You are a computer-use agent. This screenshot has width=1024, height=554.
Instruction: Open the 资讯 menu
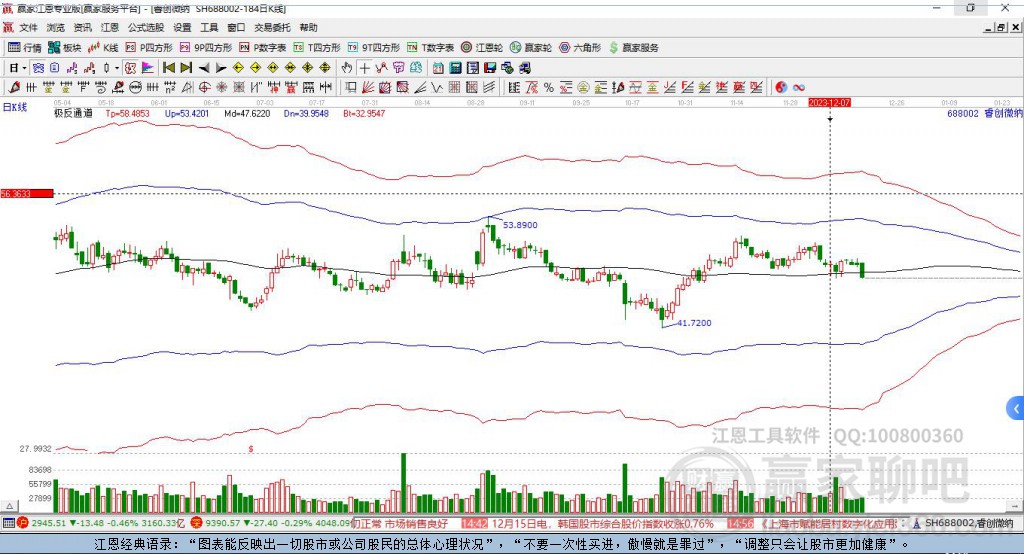pyautogui.click(x=82, y=27)
